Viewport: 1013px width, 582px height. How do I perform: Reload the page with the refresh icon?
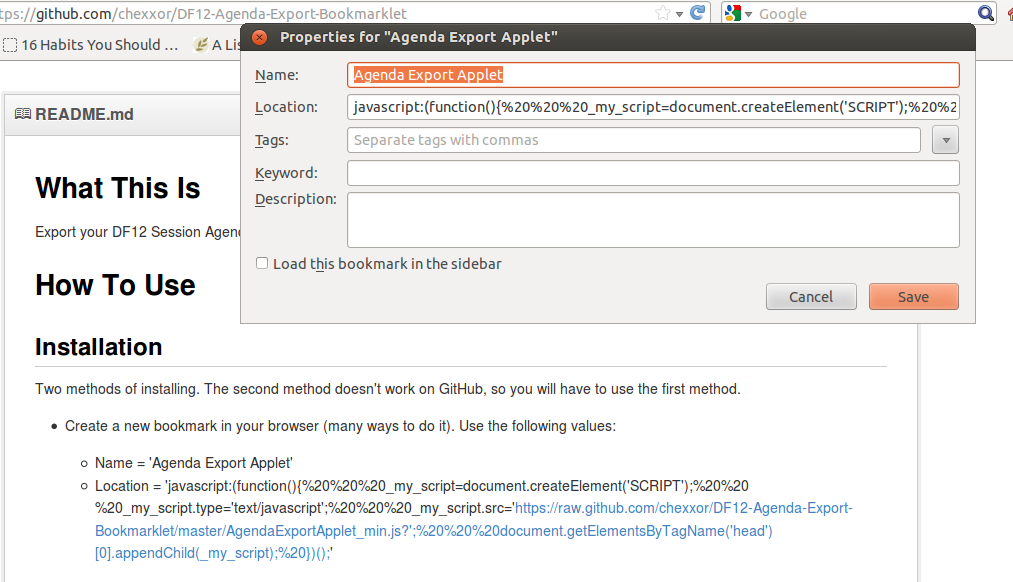pyautogui.click(x=698, y=13)
